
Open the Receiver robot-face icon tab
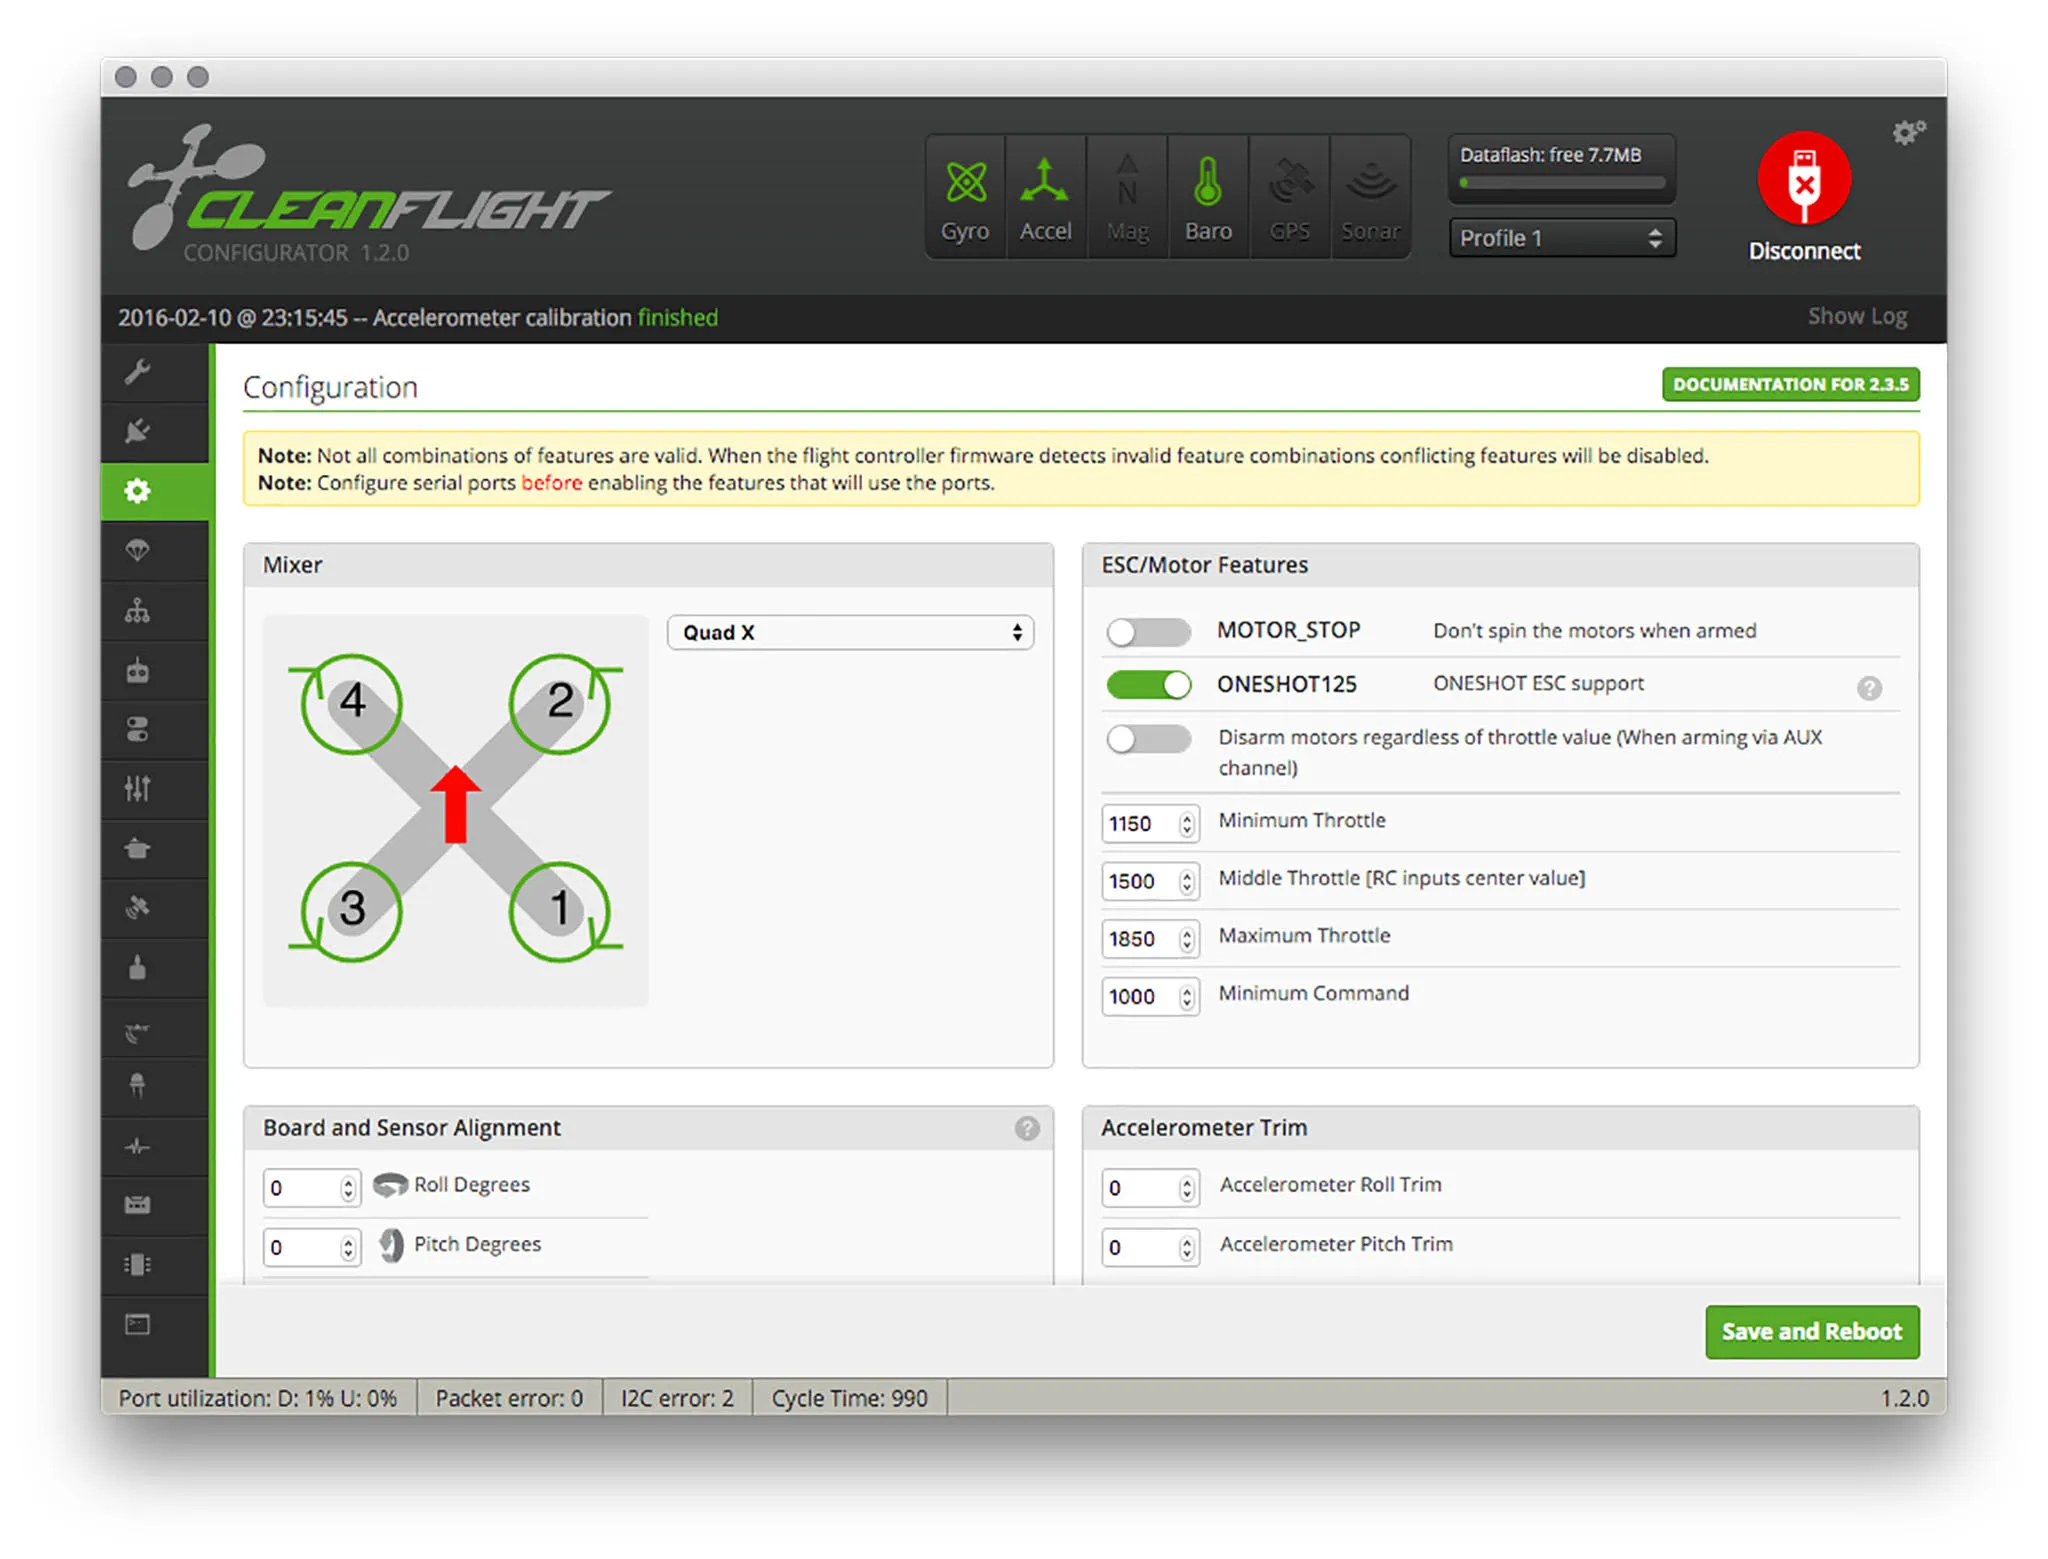tap(138, 671)
